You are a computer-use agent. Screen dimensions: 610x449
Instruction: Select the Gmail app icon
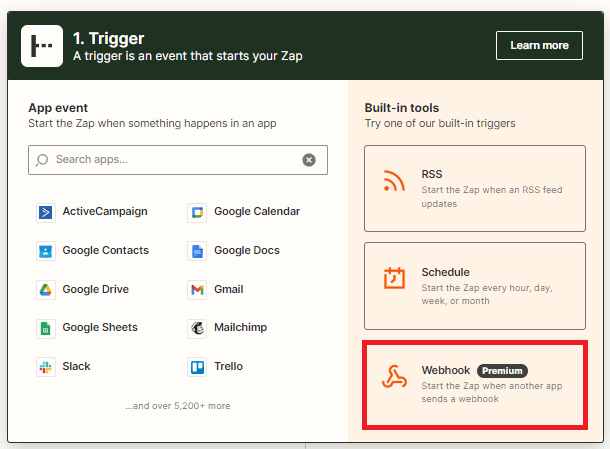point(197,290)
